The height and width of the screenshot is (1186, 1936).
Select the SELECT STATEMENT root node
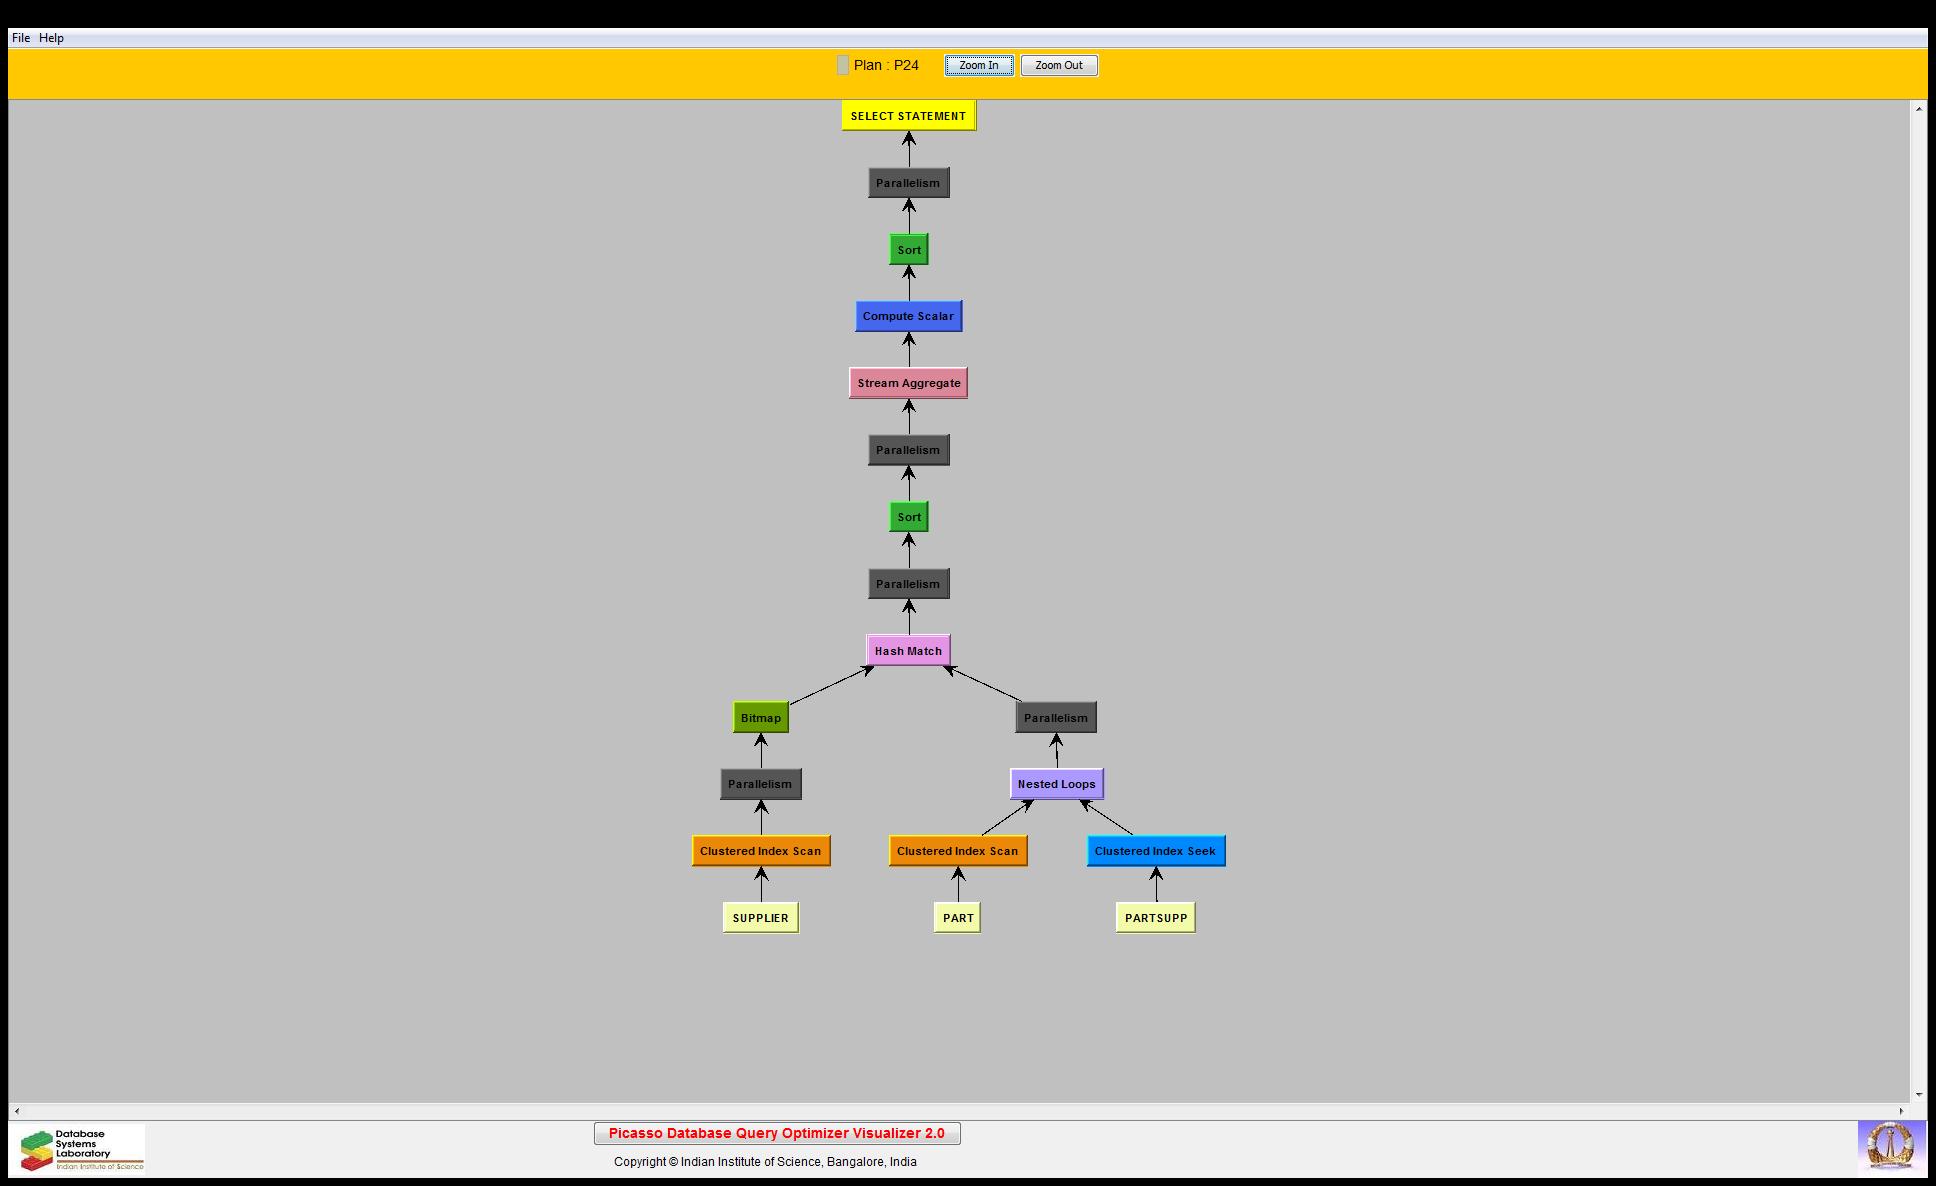coord(908,116)
